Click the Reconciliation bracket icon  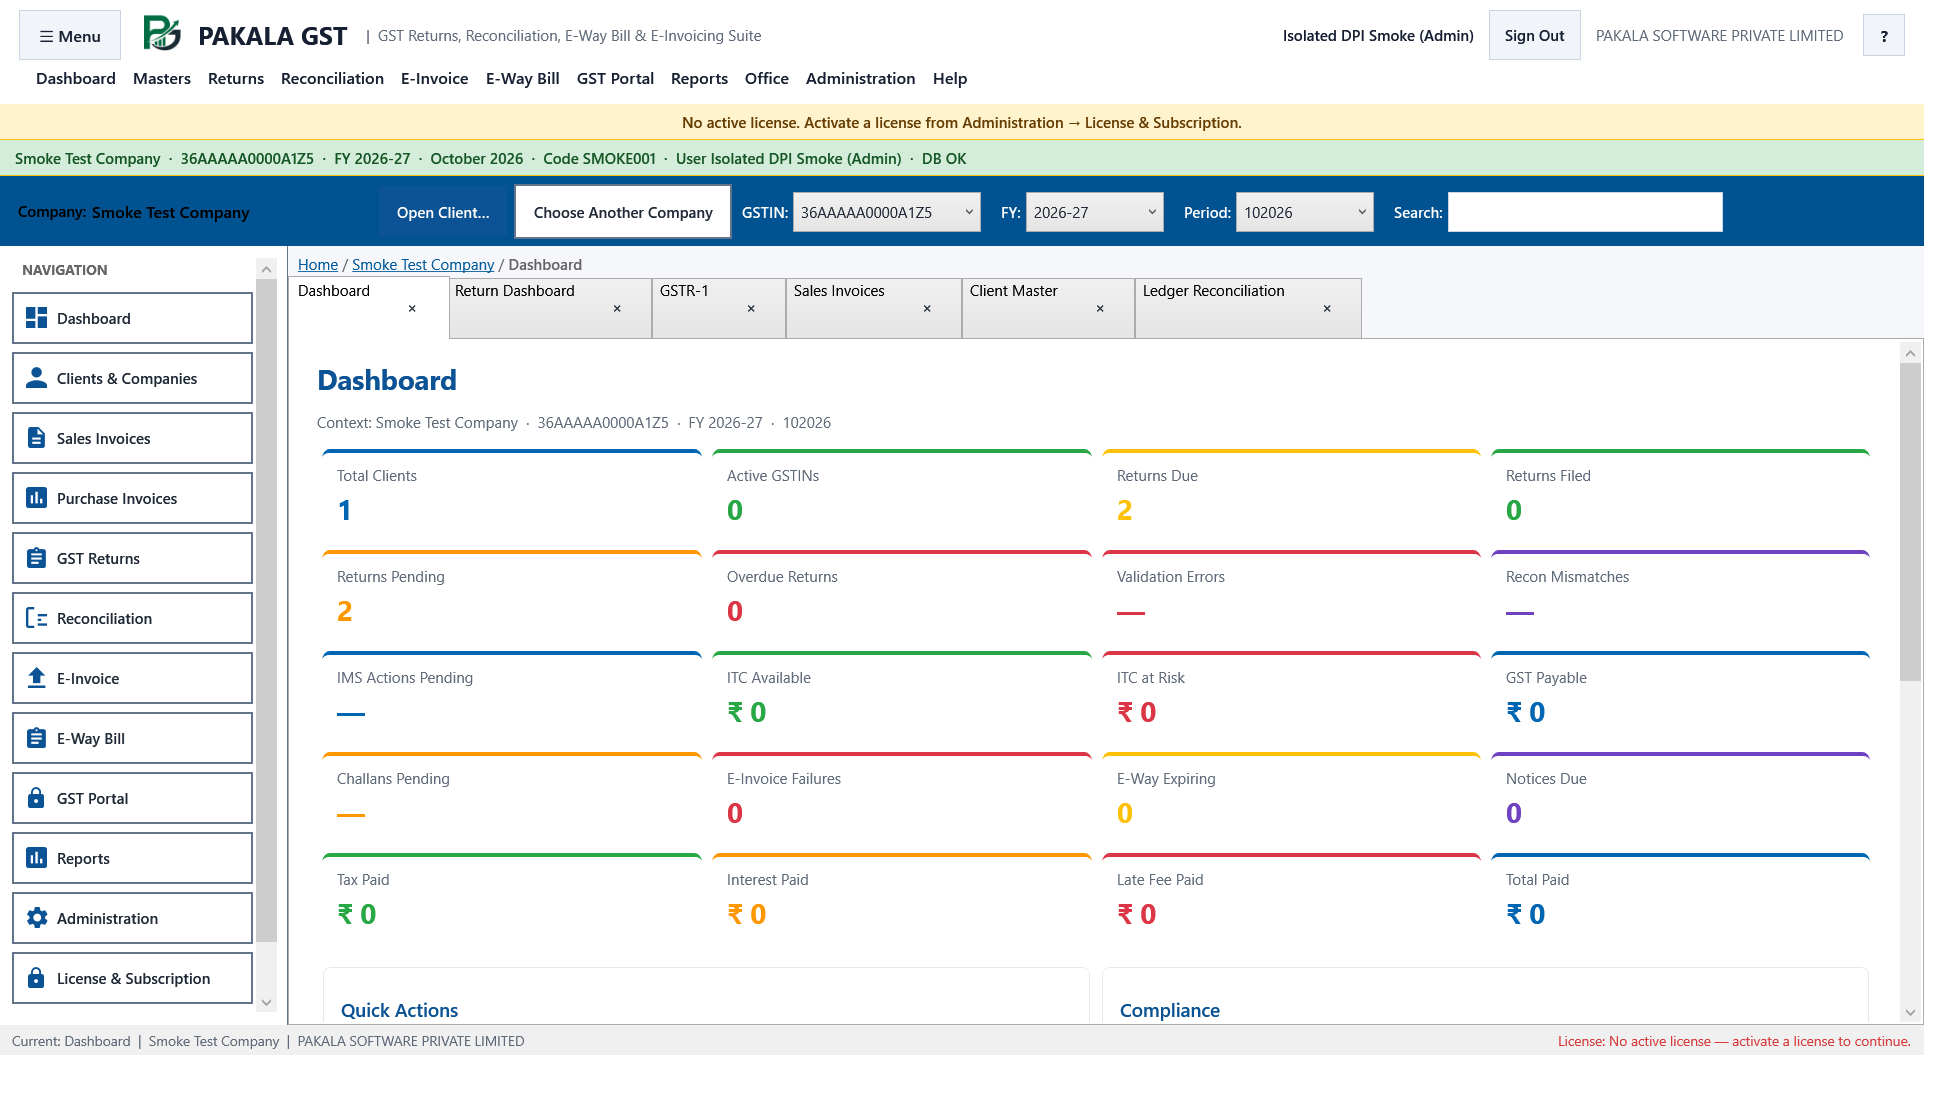click(x=36, y=618)
